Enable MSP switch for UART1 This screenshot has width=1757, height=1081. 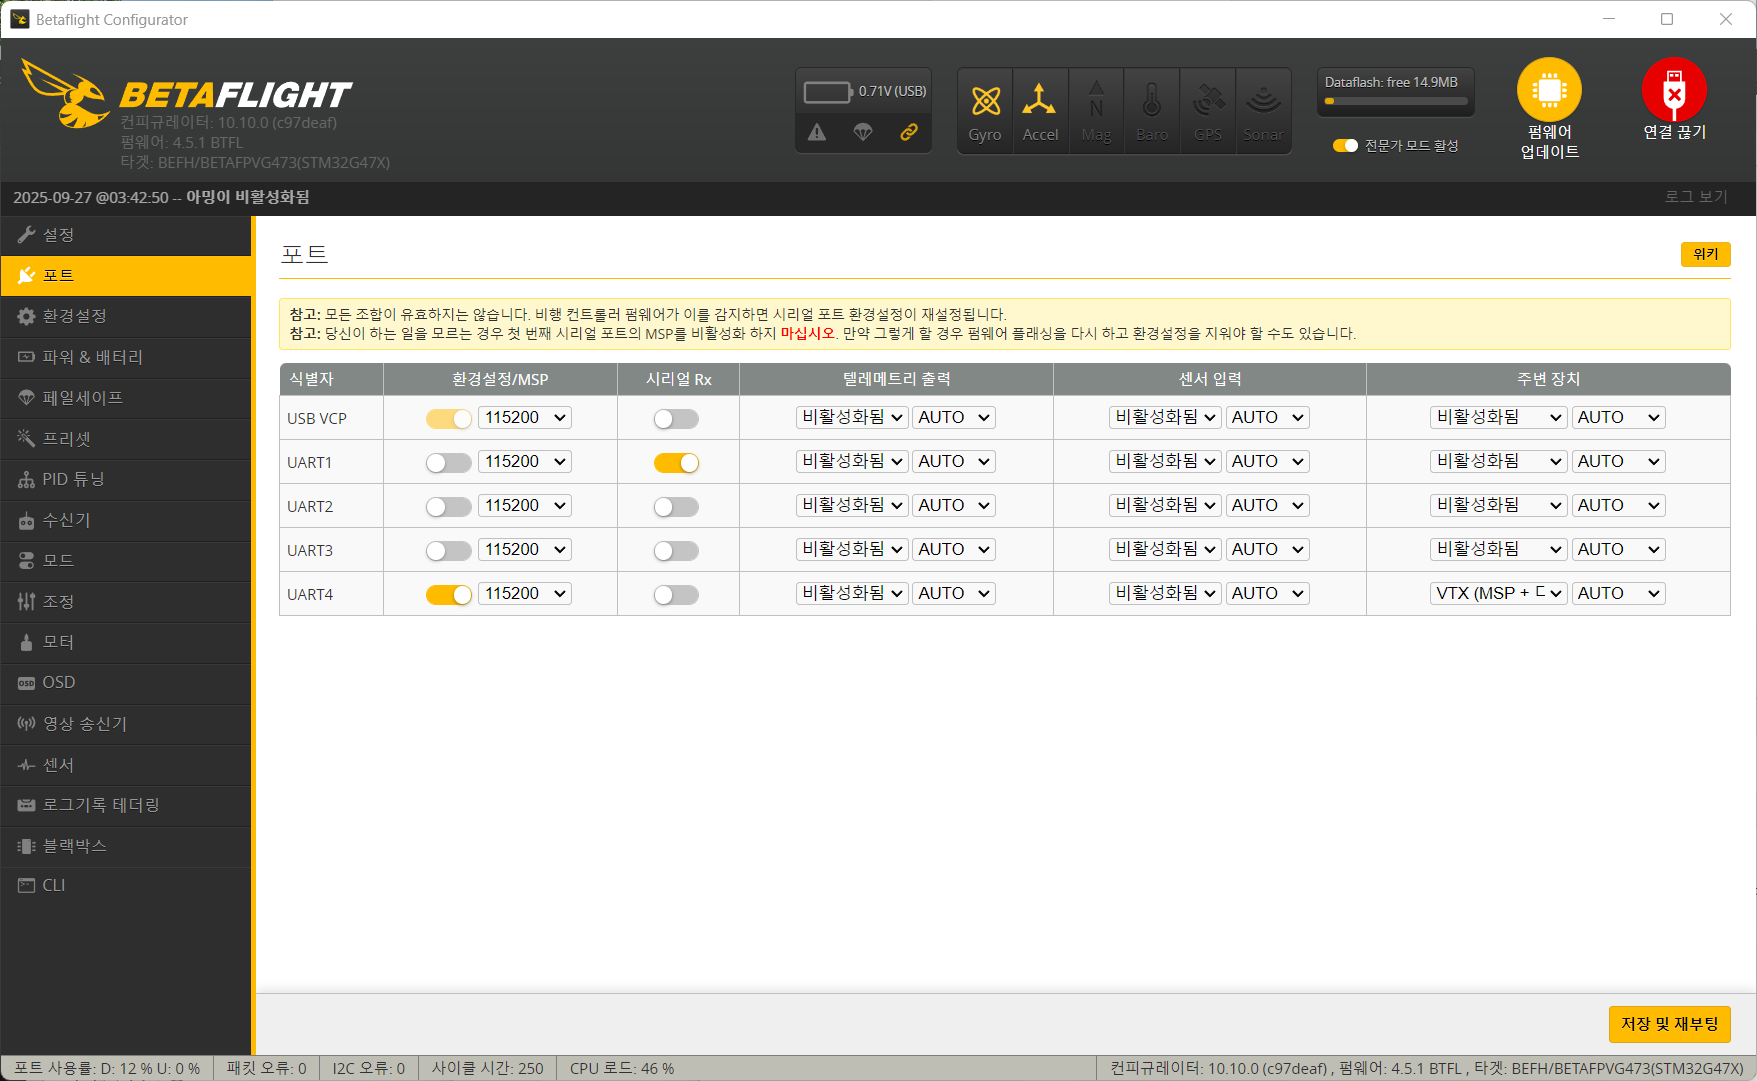tap(448, 463)
